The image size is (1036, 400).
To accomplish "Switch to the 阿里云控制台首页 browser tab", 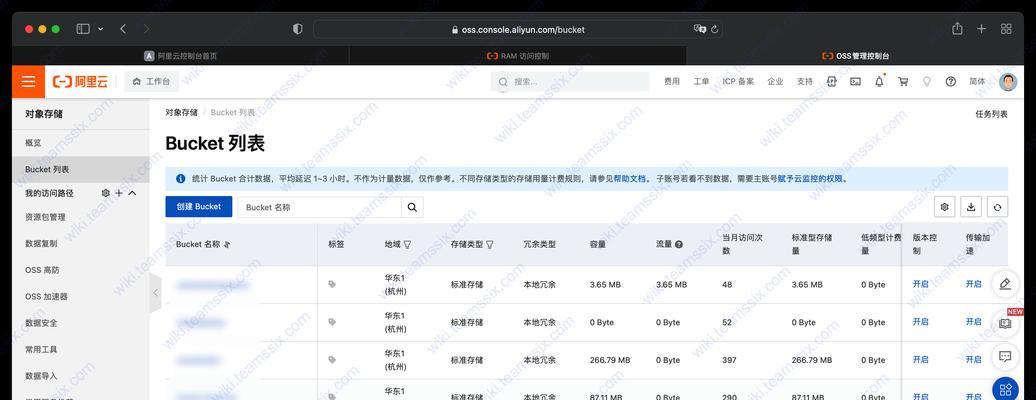I will [x=181, y=56].
